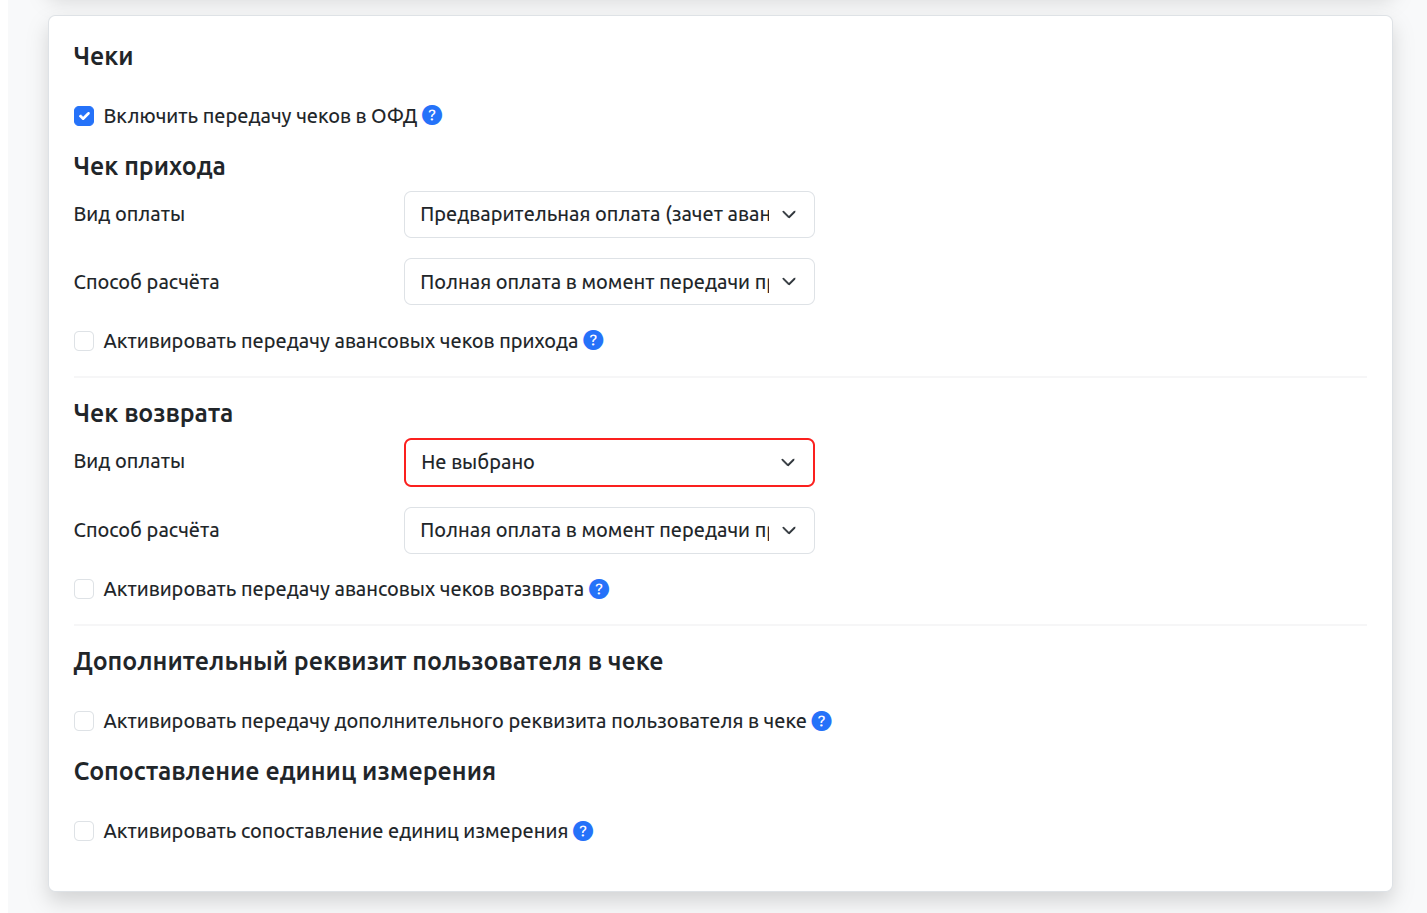Expand Способ расчёта dropdown under Чек возврата
Viewport: 1427px width, 913px height.
pyautogui.click(x=608, y=530)
